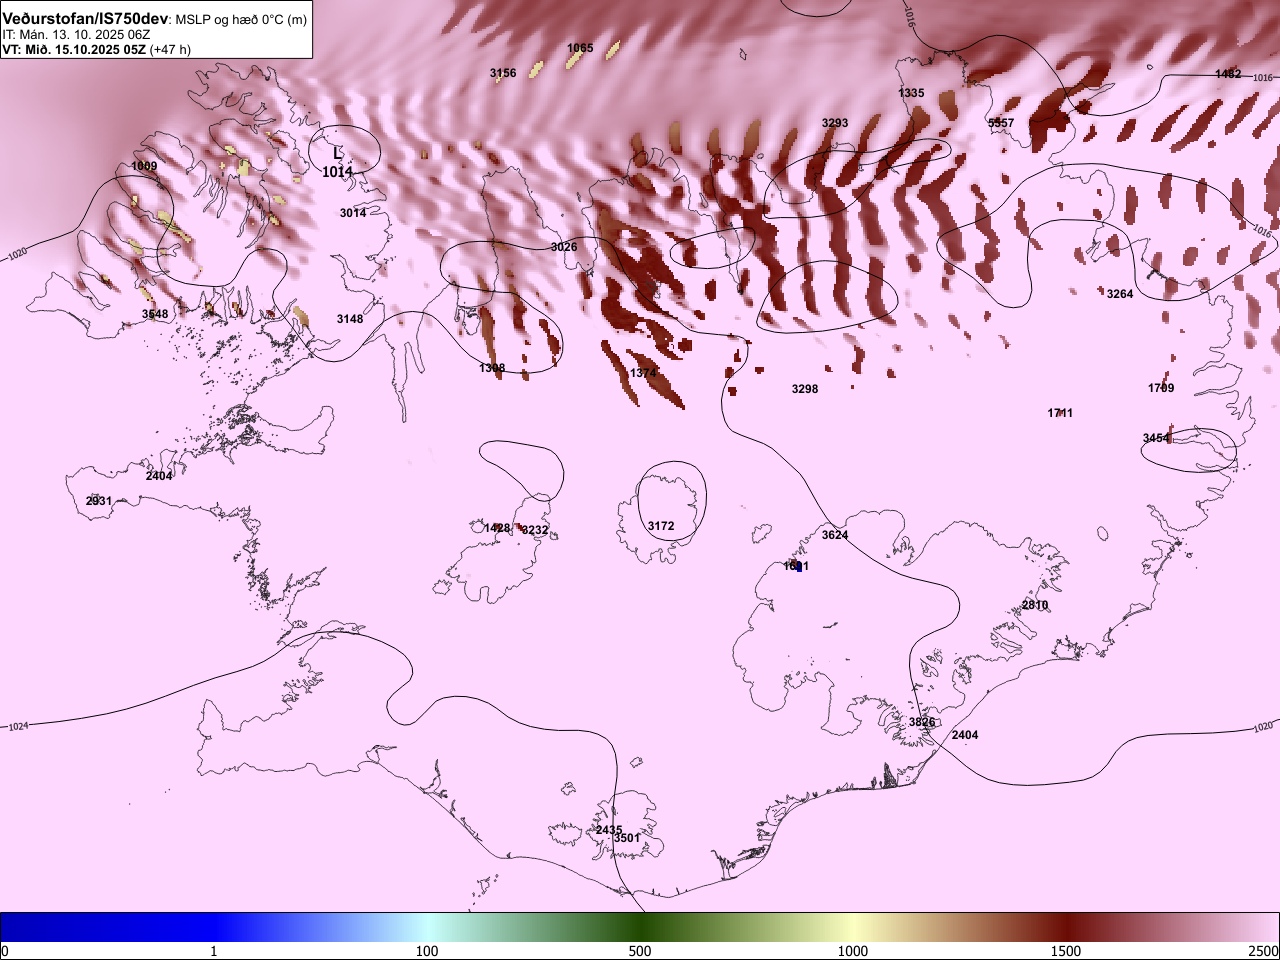Click the 1065 height label
The height and width of the screenshot is (960, 1280).
(580, 48)
